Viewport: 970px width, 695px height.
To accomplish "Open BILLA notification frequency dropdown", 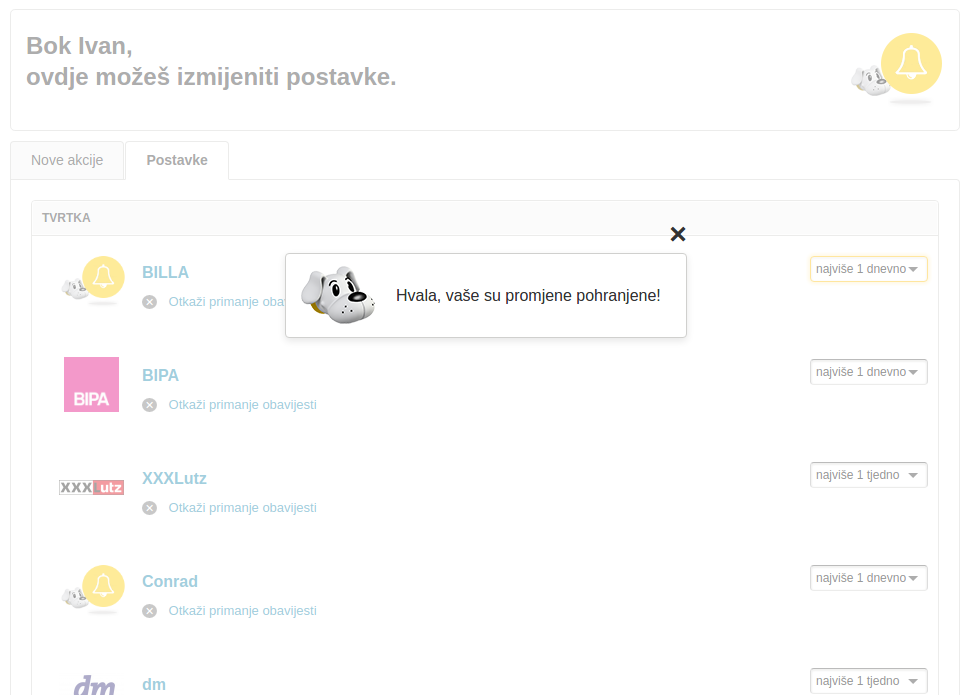I will (868, 269).
